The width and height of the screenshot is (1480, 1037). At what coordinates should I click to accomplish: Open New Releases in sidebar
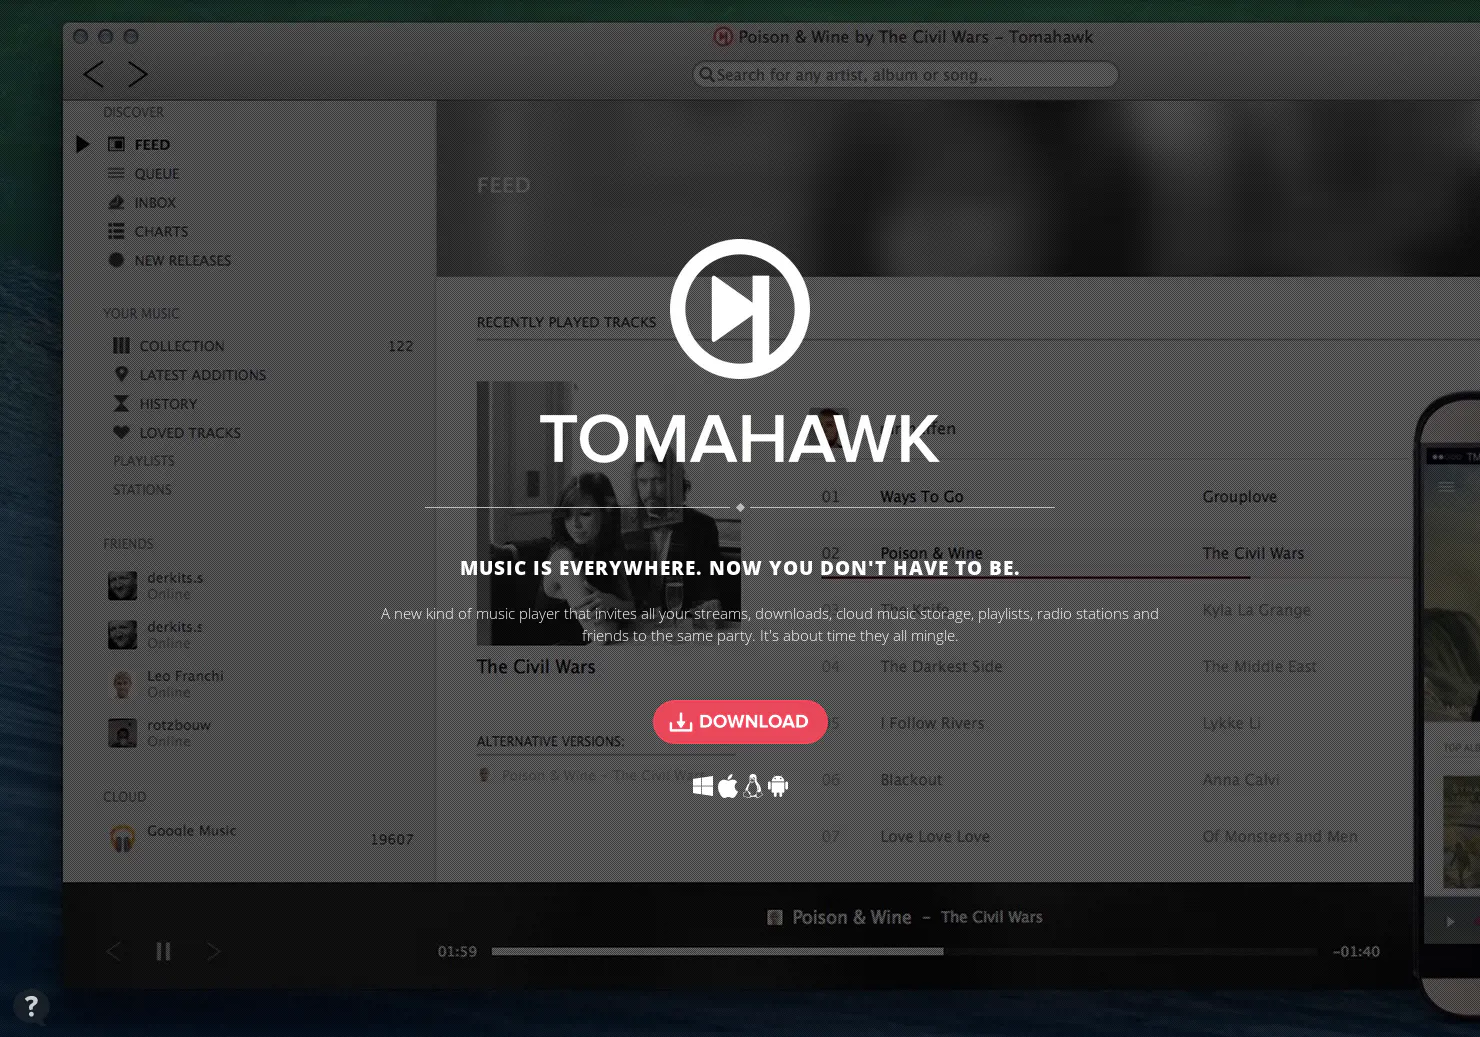(x=183, y=261)
